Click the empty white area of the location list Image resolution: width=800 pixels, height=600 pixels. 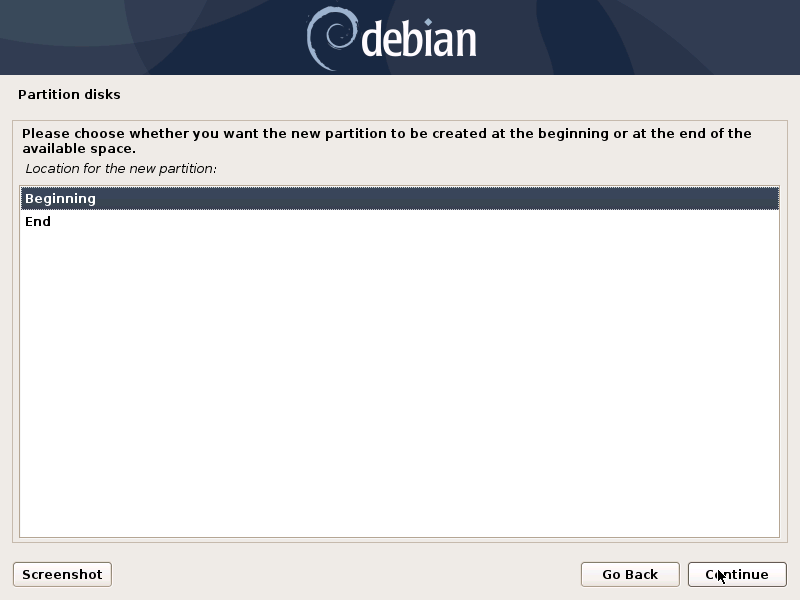pyautogui.click(x=399, y=383)
